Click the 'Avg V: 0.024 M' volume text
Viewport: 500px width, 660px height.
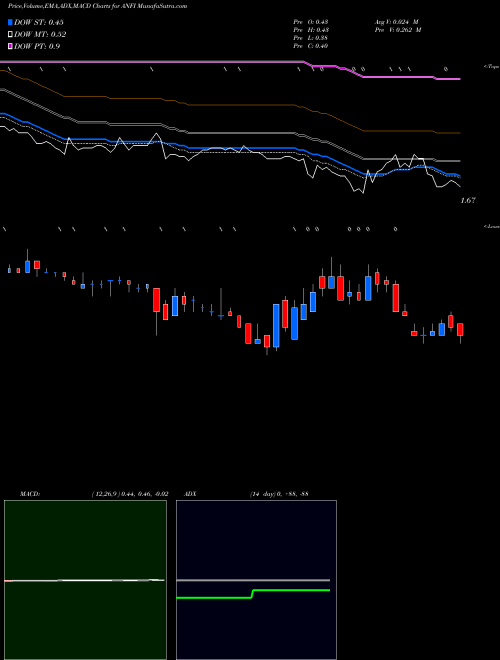click(396, 22)
